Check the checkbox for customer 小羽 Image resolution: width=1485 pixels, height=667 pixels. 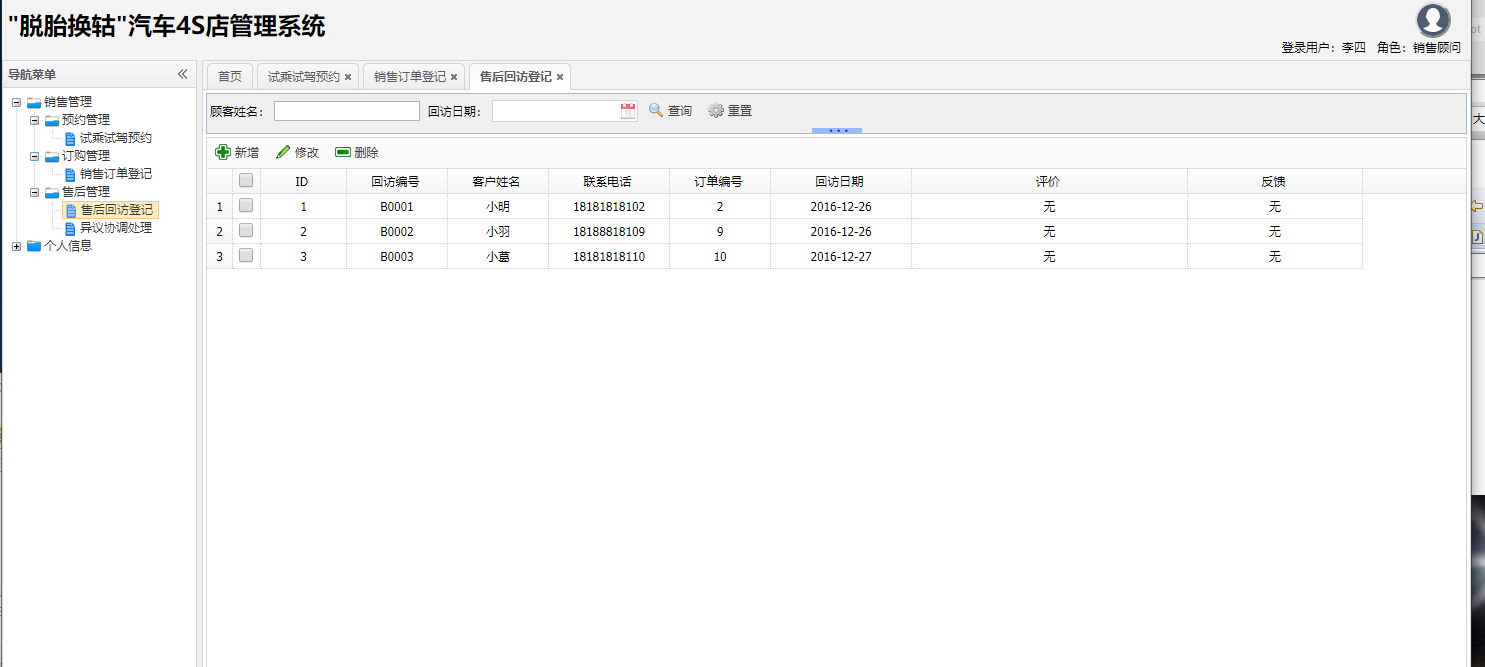(246, 231)
